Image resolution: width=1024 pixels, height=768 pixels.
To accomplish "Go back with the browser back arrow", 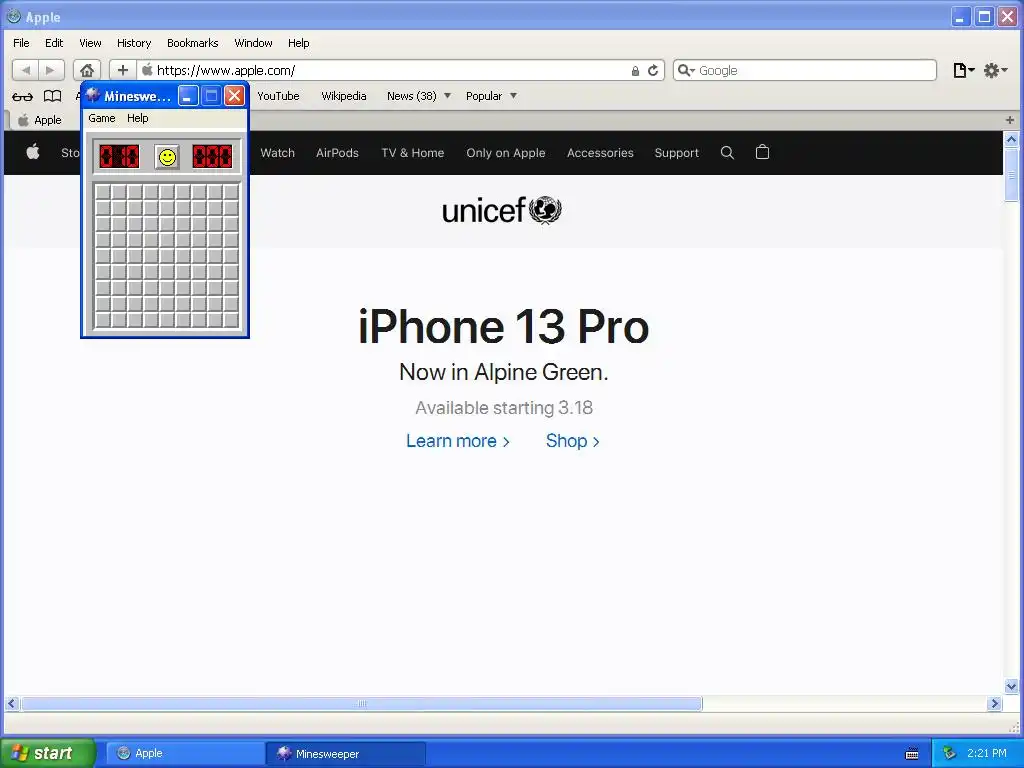I will [25, 70].
